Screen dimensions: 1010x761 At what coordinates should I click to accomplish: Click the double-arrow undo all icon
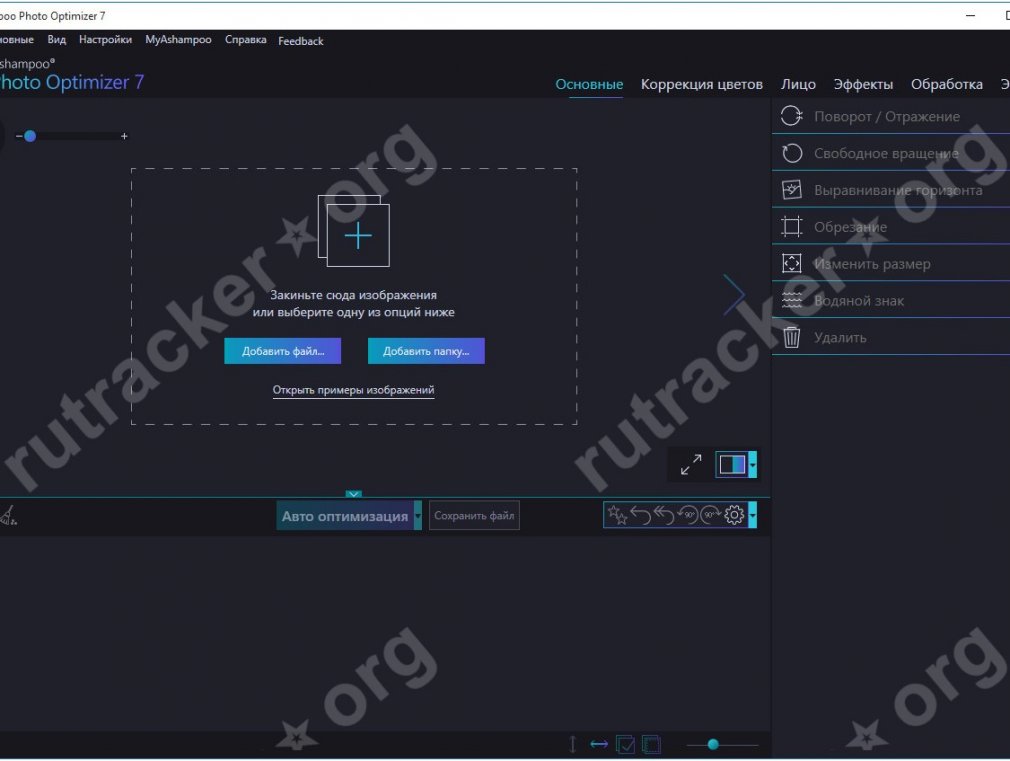[663, 515]
